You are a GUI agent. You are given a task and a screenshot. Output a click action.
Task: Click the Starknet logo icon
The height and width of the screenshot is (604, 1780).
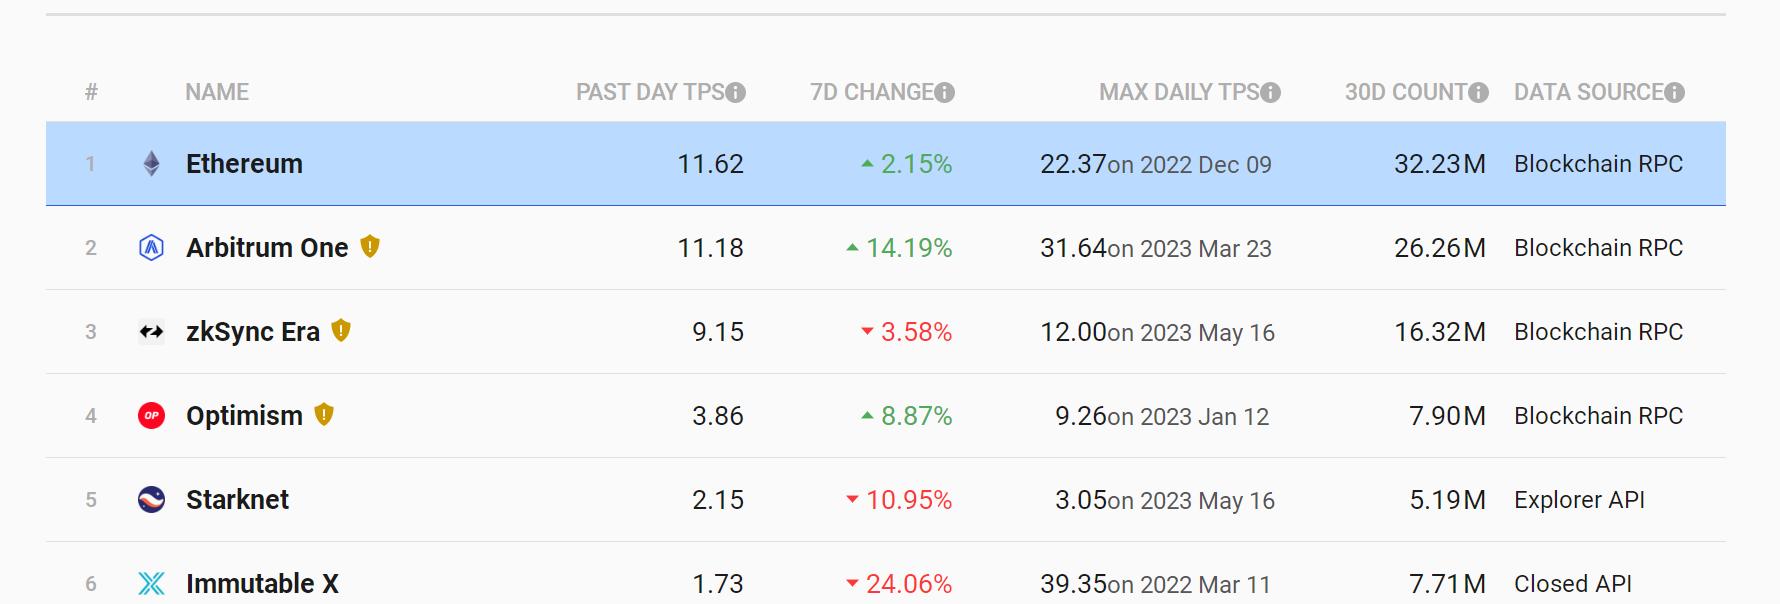click(x=151, y=500)
